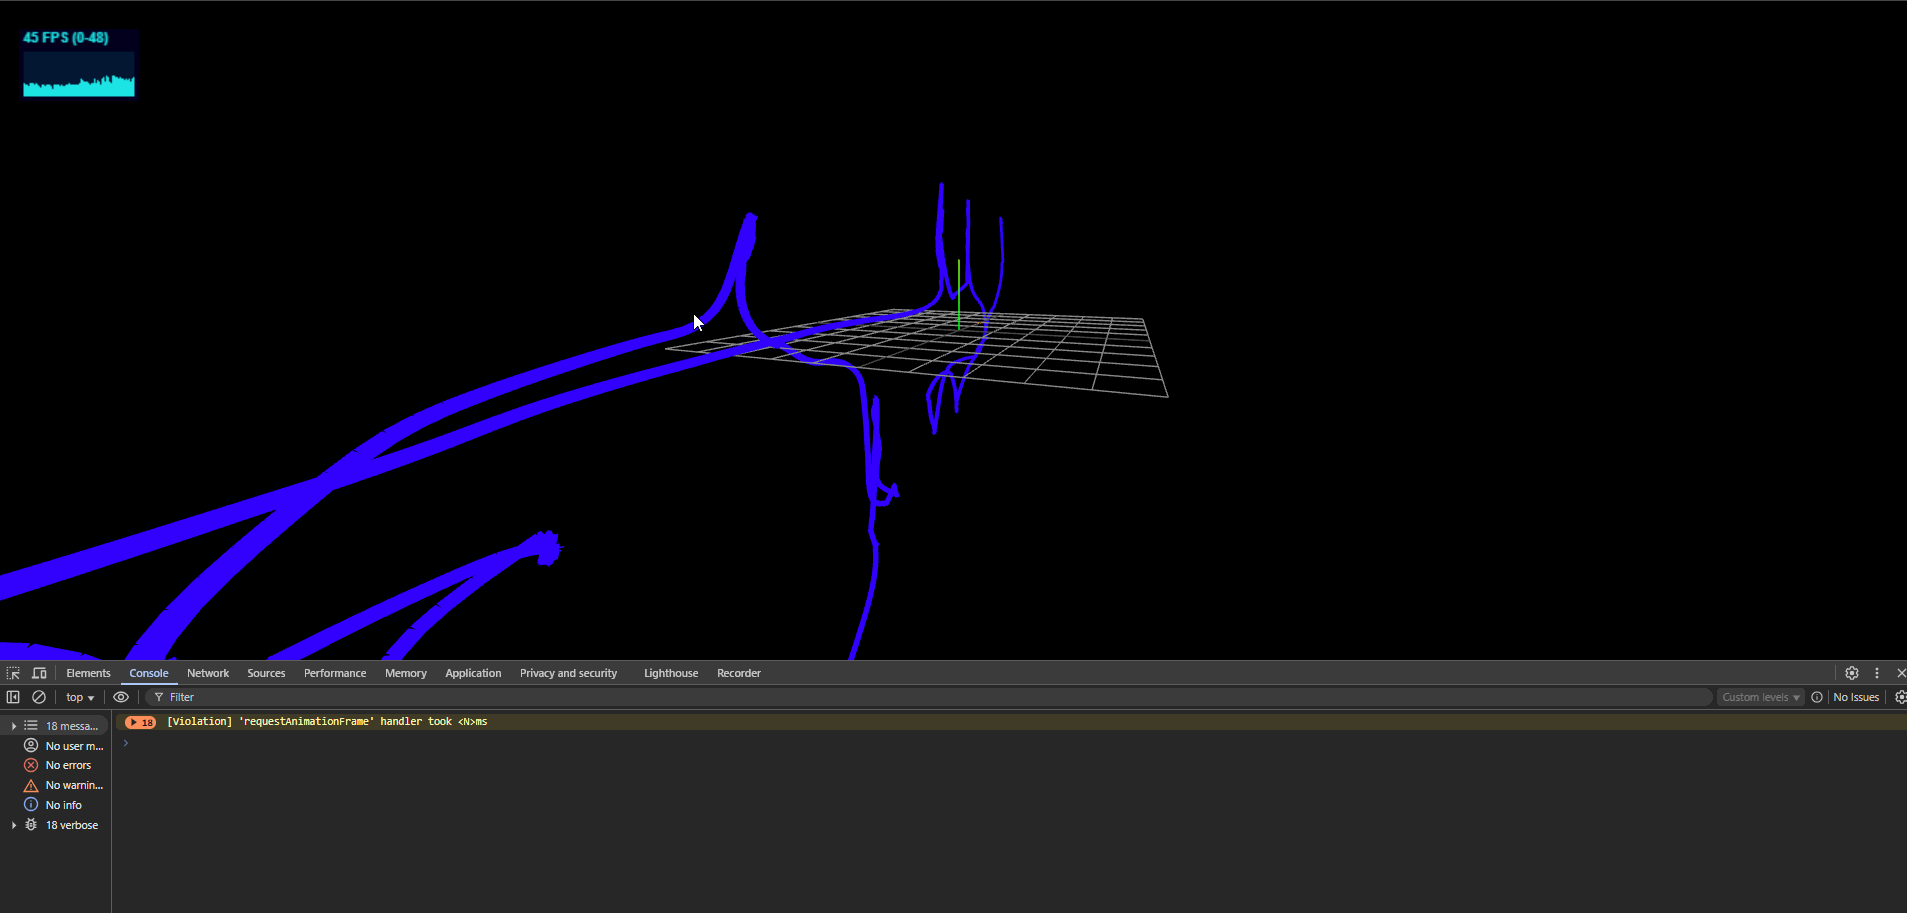This screenshot has width=1907, height=913.
Task: Hide the console sidebar panel
Action: pos(13,697)
